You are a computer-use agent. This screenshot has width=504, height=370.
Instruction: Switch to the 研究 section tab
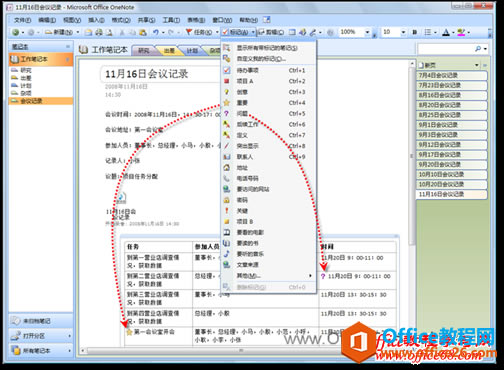click(144, 50)
